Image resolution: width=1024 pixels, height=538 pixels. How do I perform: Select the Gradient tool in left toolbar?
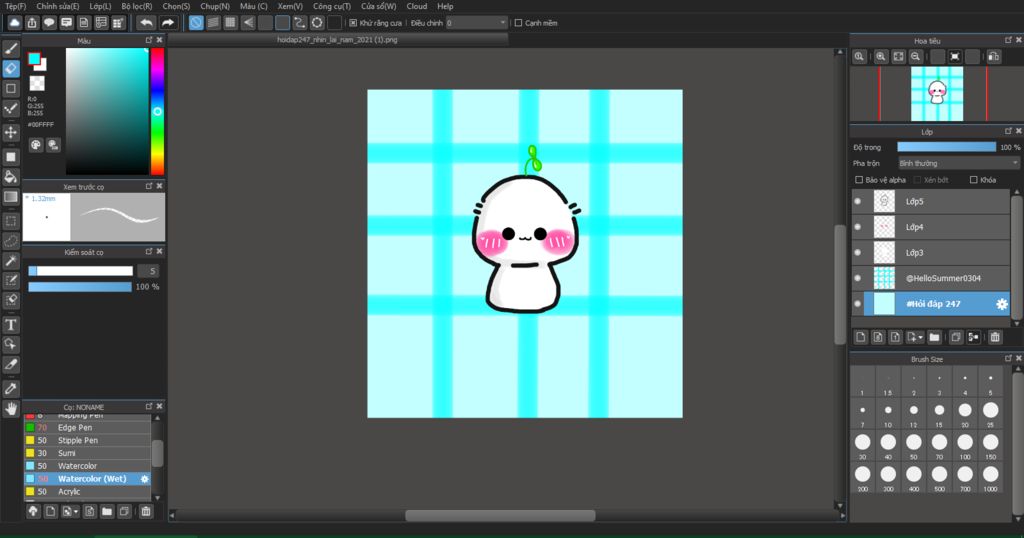(x=11, y=197)
